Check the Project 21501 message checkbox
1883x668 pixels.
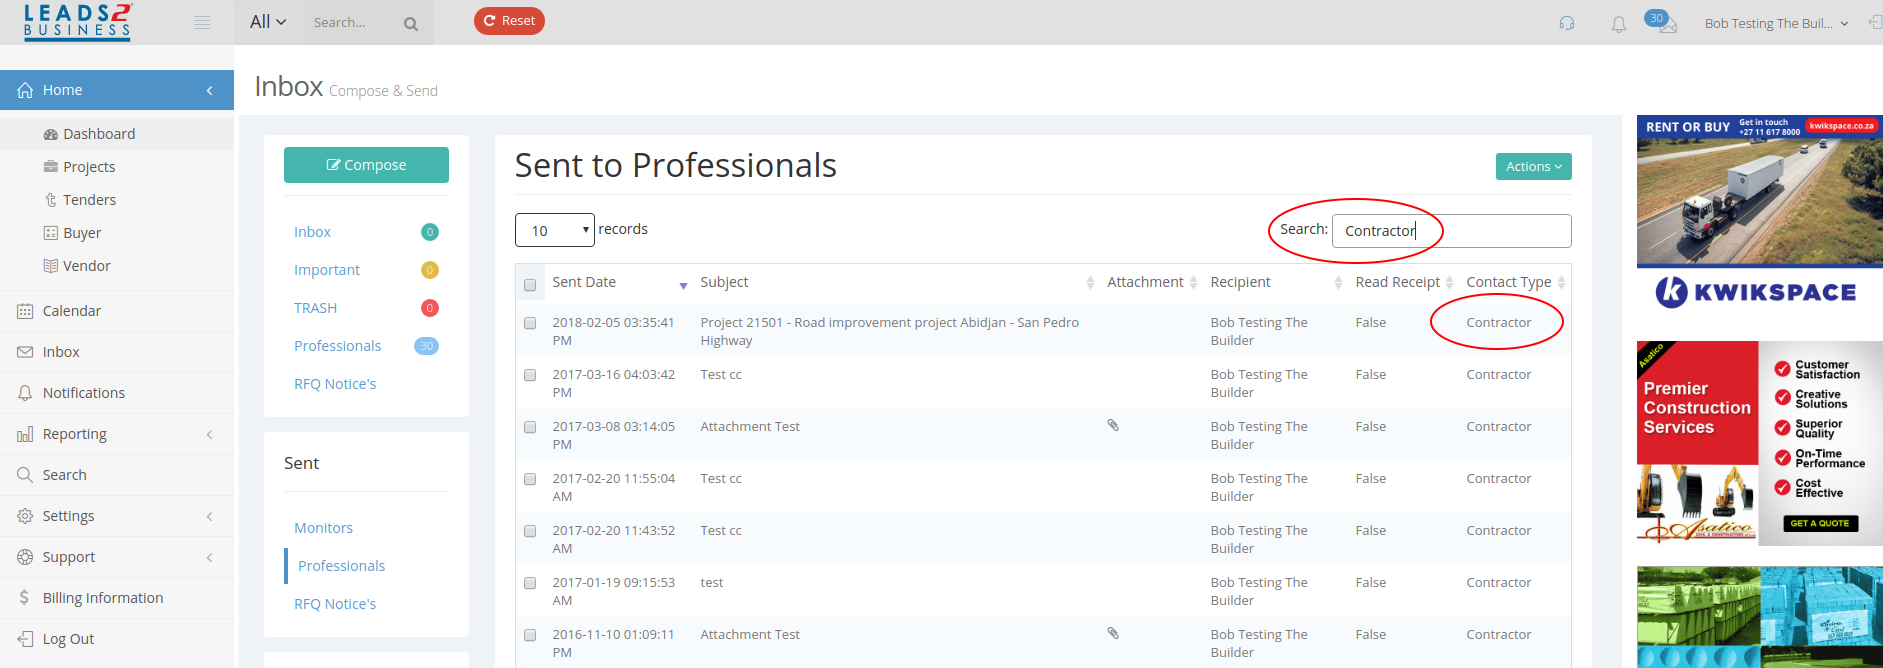pos(530,323)
